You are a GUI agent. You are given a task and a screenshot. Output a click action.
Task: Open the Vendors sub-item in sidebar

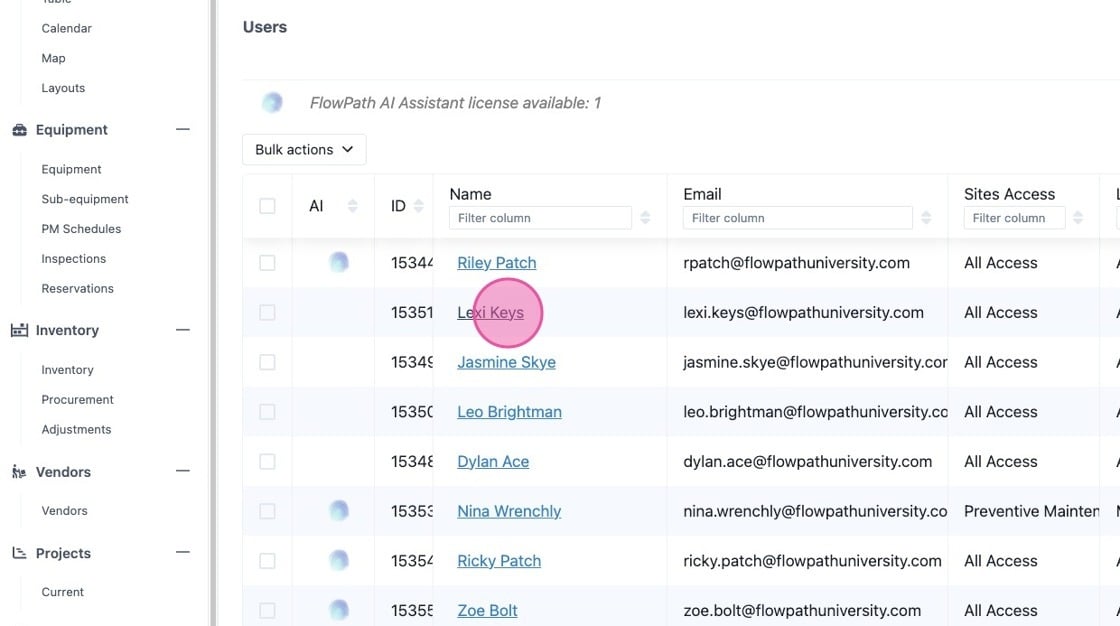tap(64, 511)
